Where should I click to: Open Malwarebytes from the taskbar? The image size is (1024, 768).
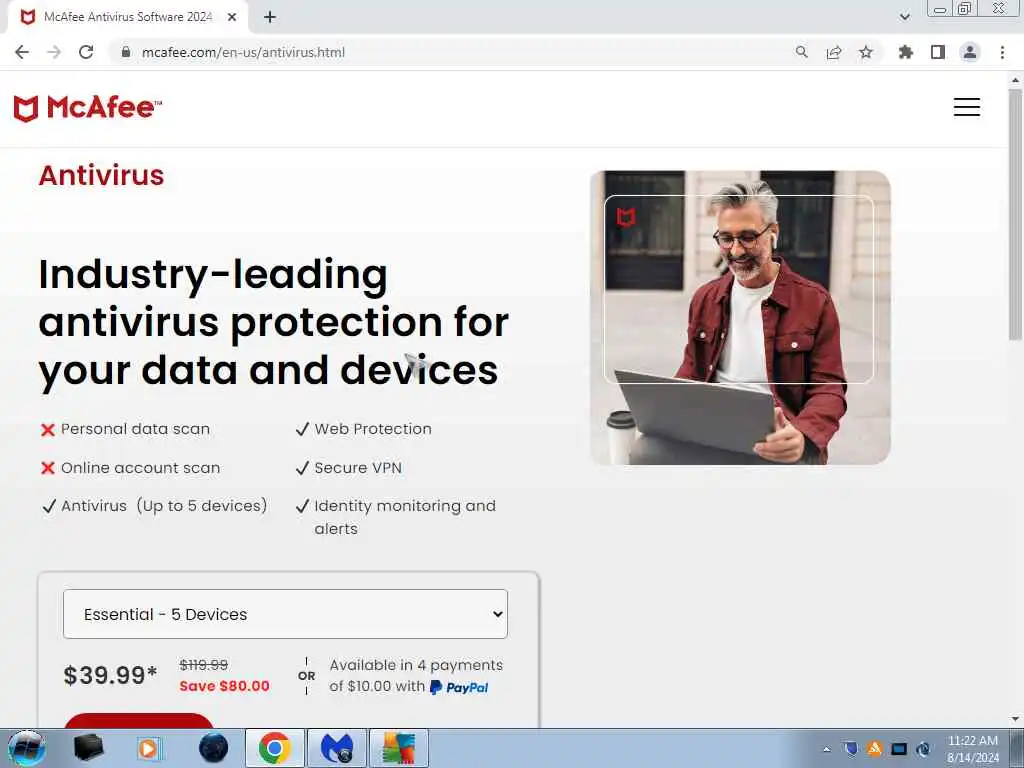(337, 748)
